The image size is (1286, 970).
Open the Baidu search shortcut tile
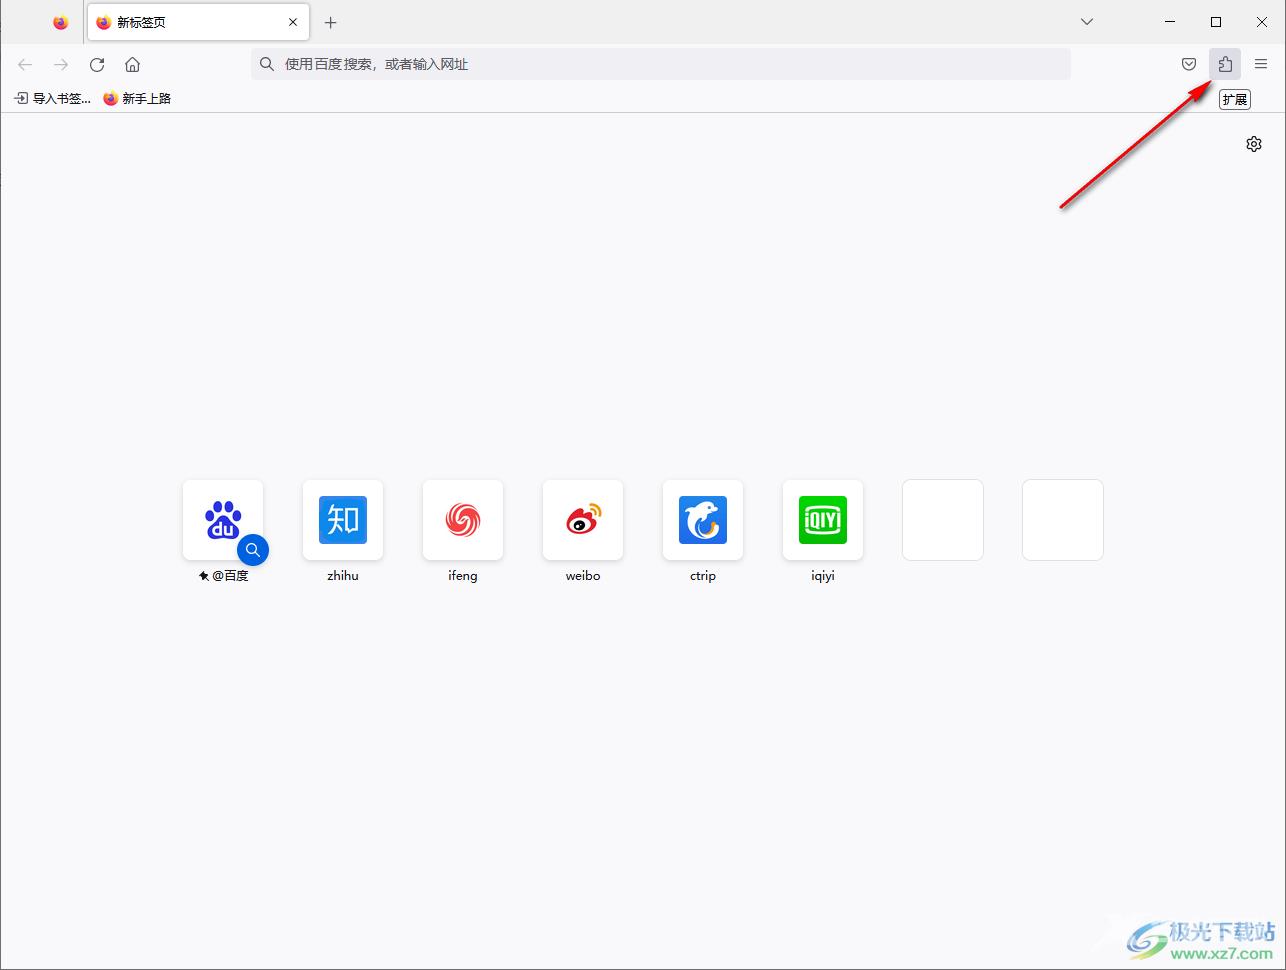223,520
